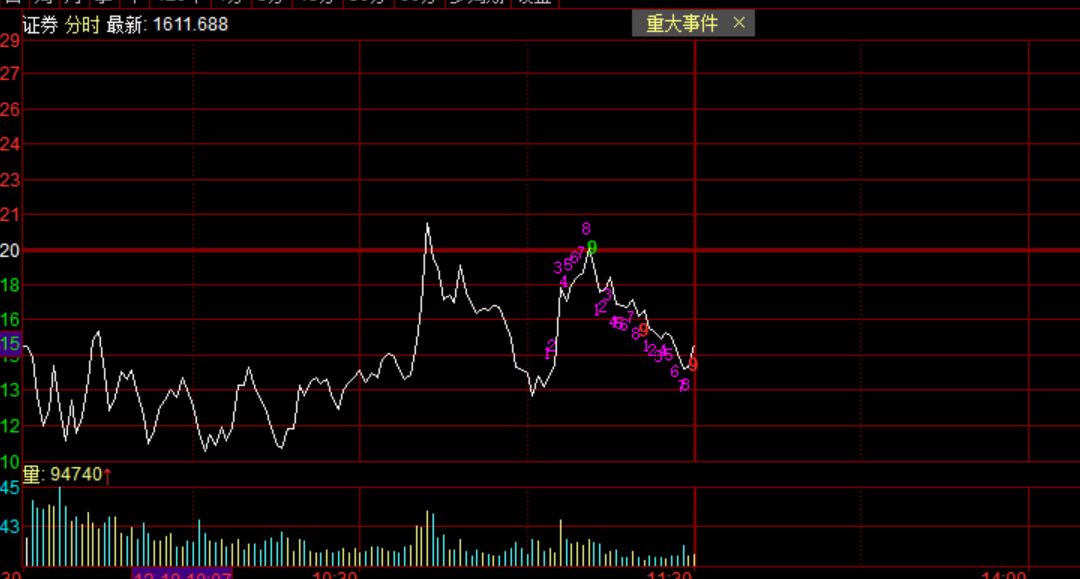Click the highlighted time tag on the time axis
Viewport: 1080px width, 579px height.
182,574
